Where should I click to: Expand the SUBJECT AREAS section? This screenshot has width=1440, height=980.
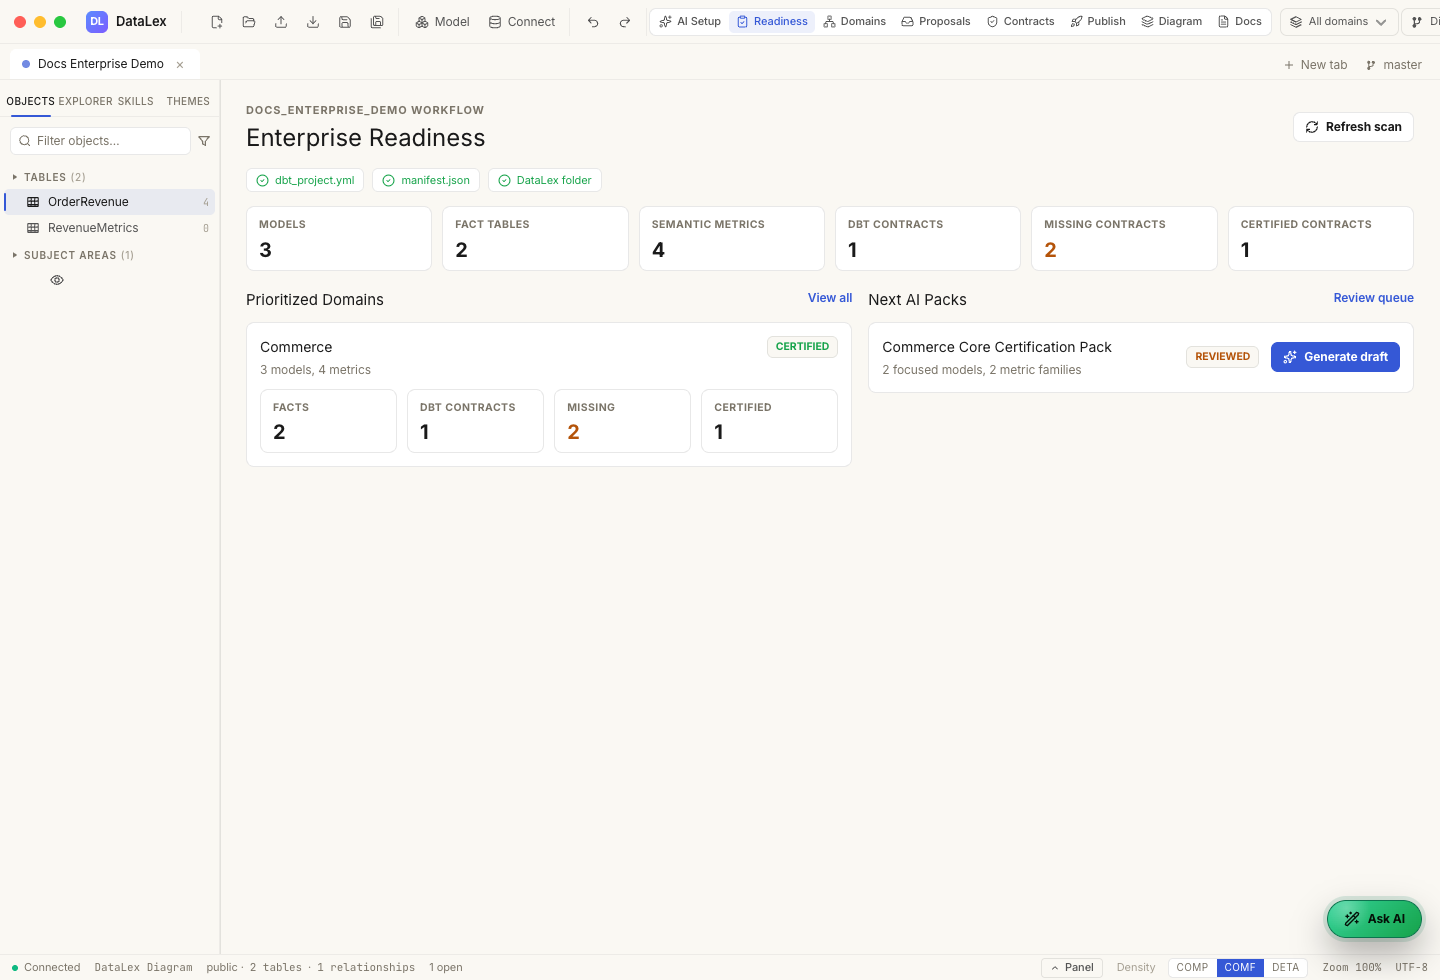(74, 255)
